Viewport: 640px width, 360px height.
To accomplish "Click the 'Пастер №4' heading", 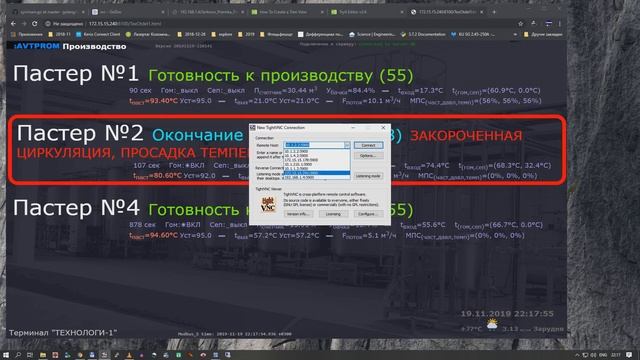I will click(x=76, y=208).
